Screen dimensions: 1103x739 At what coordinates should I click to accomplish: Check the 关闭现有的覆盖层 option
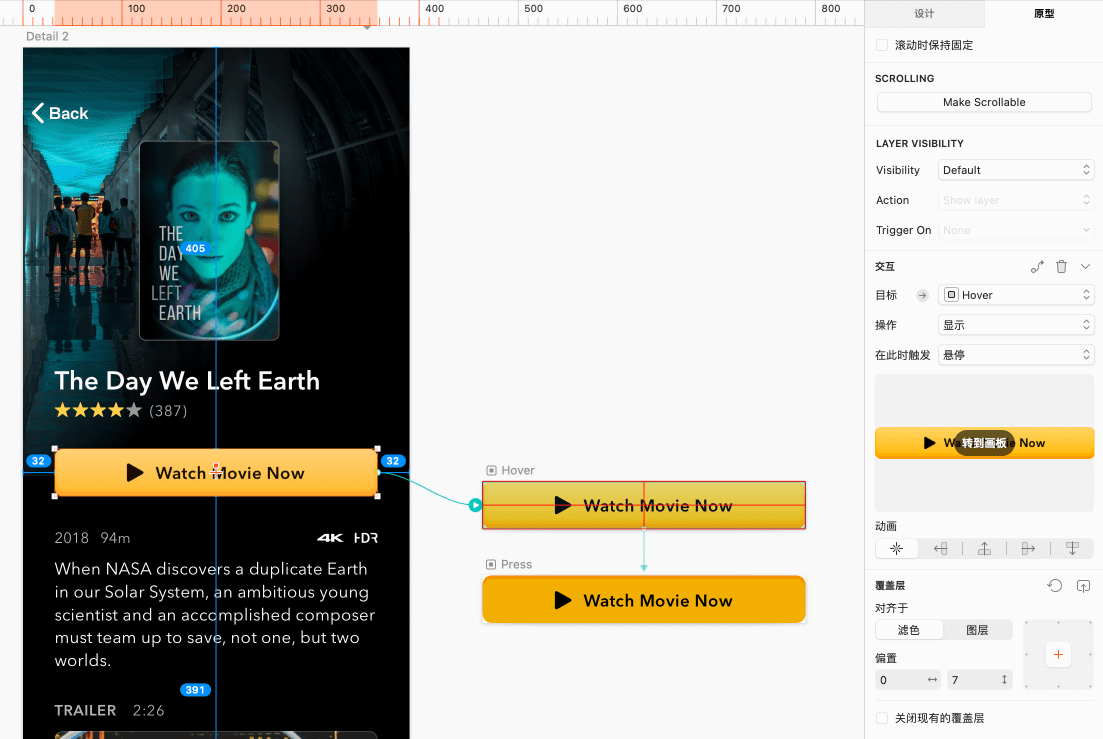[x=882, y=718]
